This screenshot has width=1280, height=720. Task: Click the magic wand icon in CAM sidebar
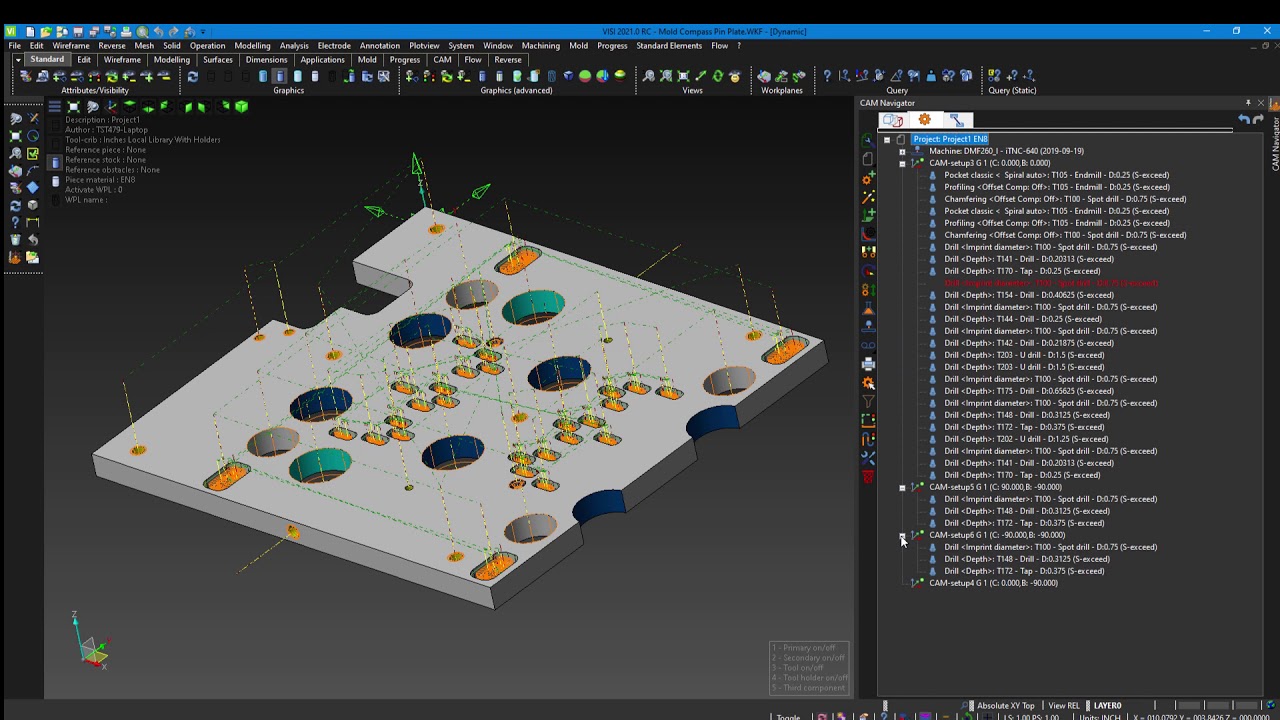[868, 197]
